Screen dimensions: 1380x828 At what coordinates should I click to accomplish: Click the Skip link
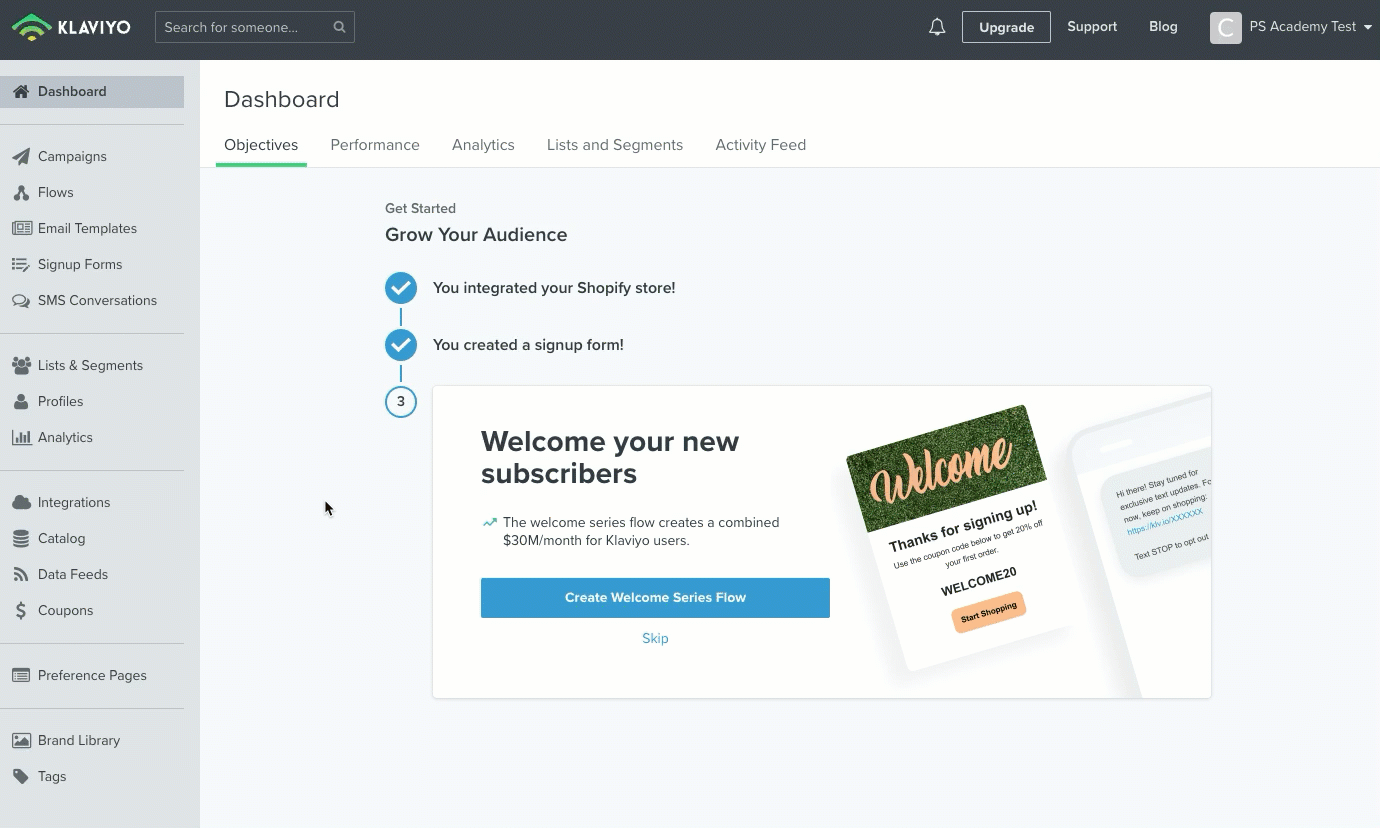coord(655,638)
